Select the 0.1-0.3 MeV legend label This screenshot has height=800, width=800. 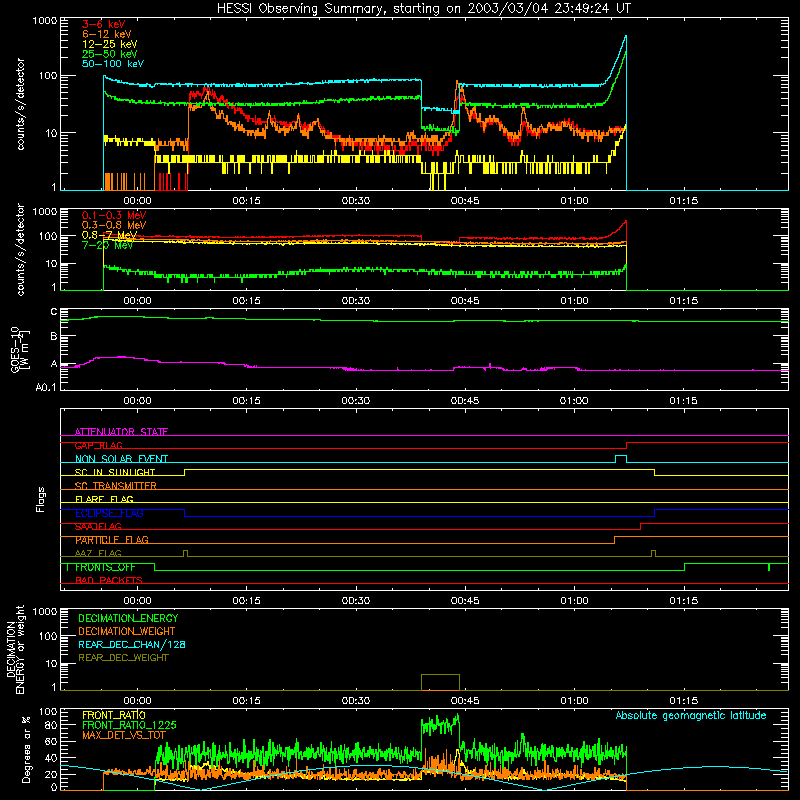pyautogui.click(x=114, y=215)
